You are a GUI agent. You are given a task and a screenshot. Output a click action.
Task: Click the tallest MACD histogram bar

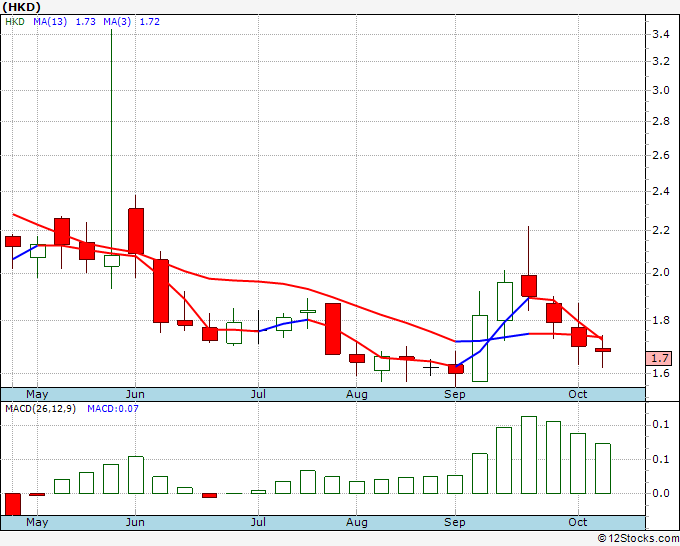(529, 455)
